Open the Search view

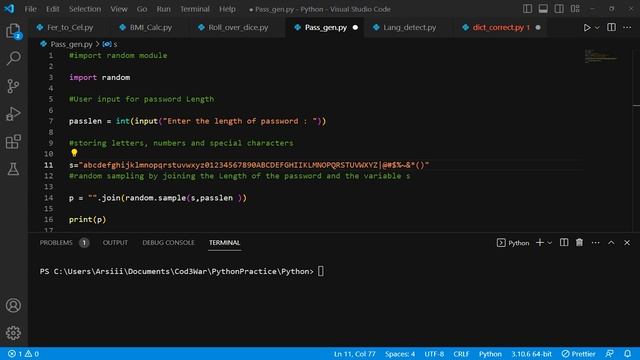13,58
